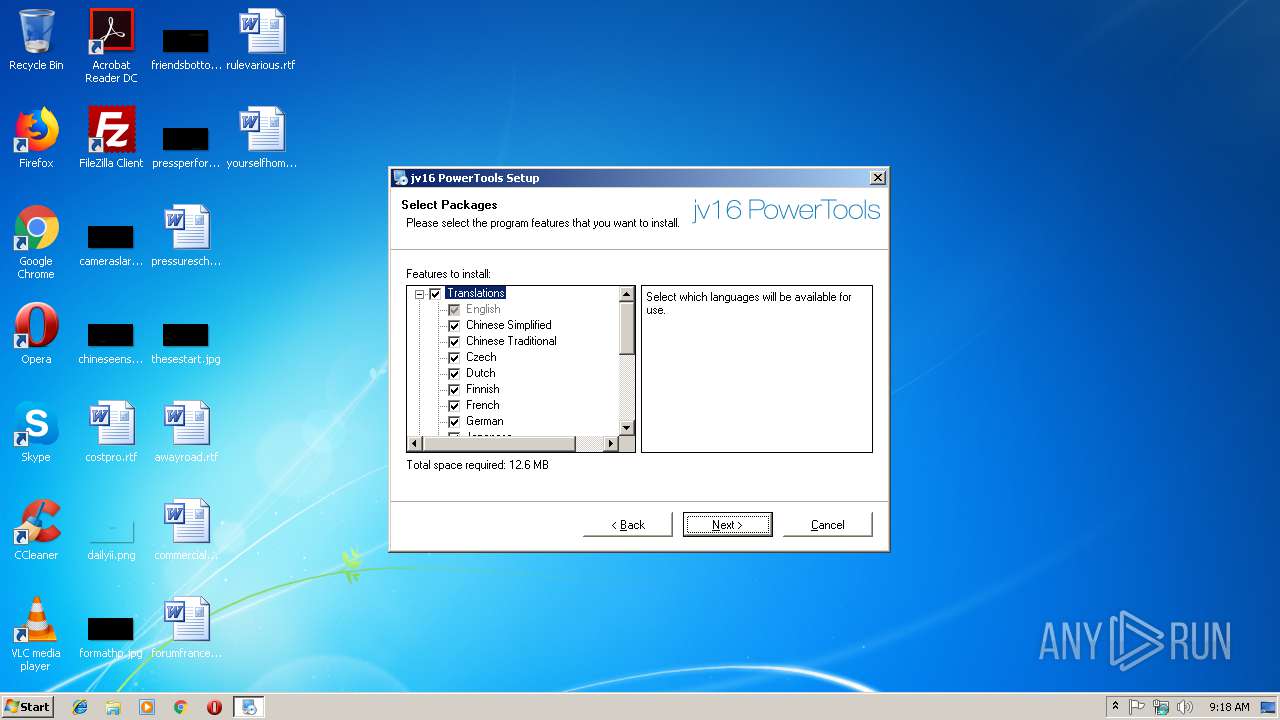Open Chrome from the taskbar
This screenshot has width=1280, height=720.
point(181,707)
